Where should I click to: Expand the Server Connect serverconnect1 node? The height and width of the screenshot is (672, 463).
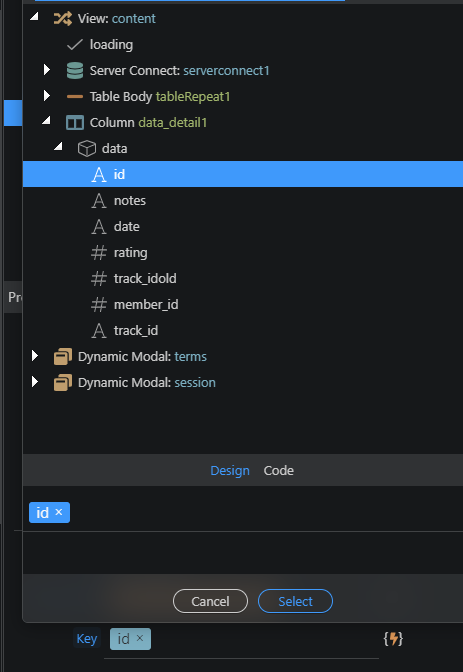[x=46, y=70]
